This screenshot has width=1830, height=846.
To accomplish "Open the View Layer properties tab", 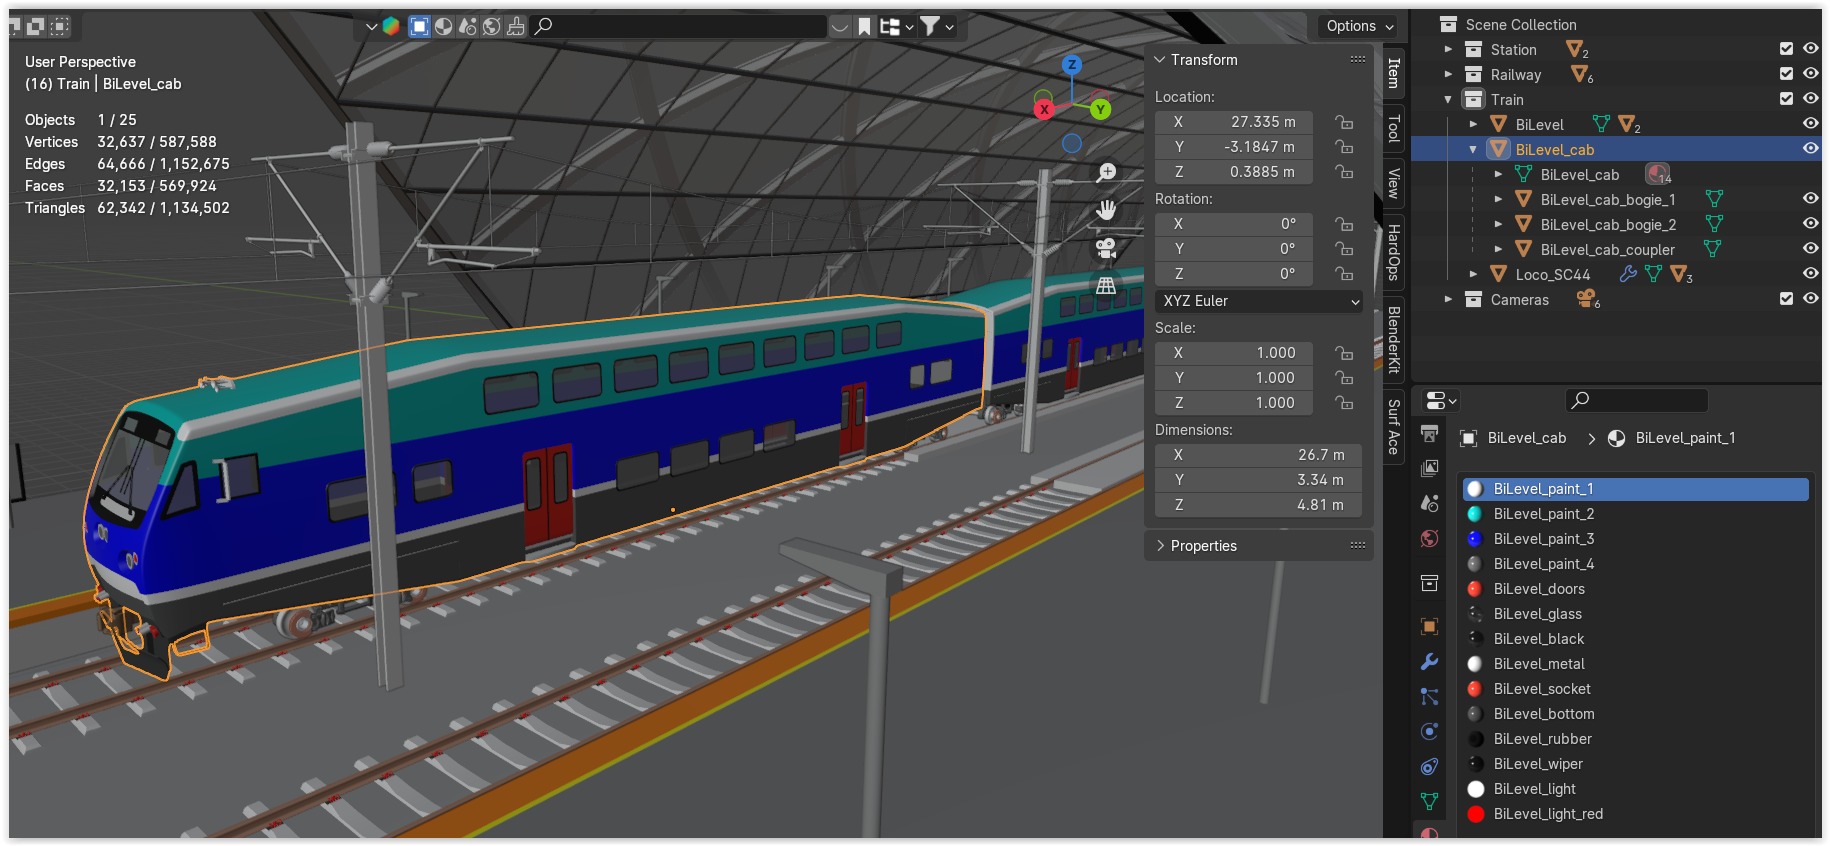I will (x=1429, y=468).
